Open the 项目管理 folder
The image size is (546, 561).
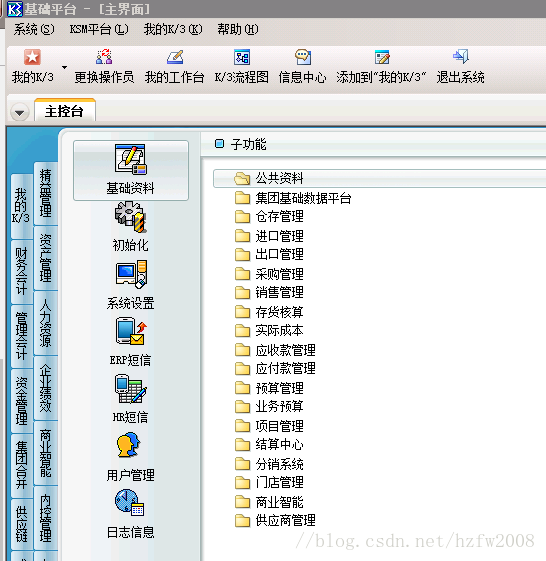point(269,426)
